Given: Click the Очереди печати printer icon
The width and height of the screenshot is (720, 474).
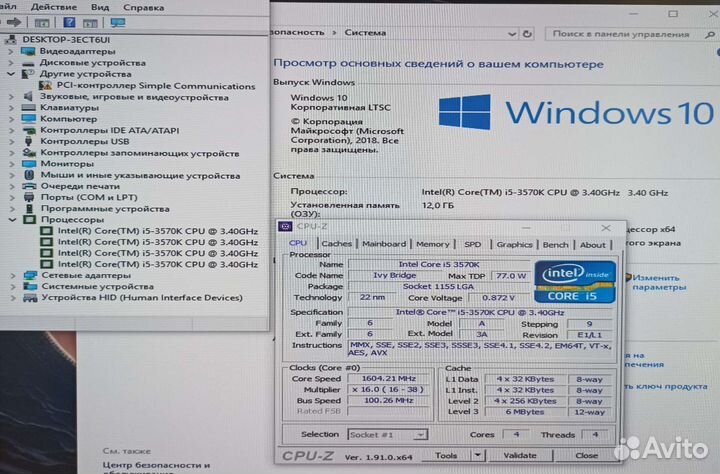Looking at the screenshot, I should tap(29, 186).
